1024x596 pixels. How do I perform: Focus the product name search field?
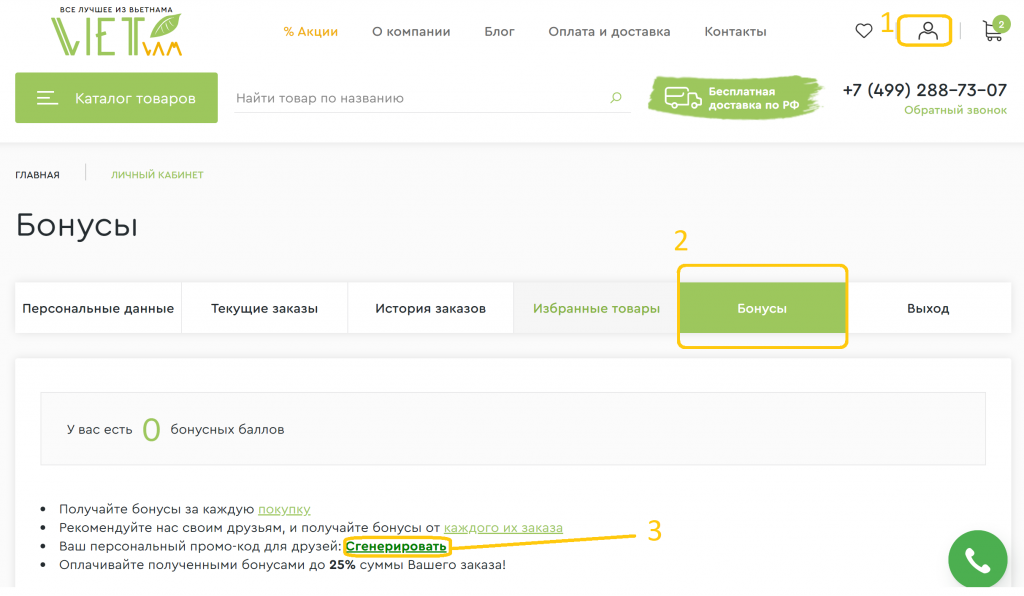click(x=421, y=98)
